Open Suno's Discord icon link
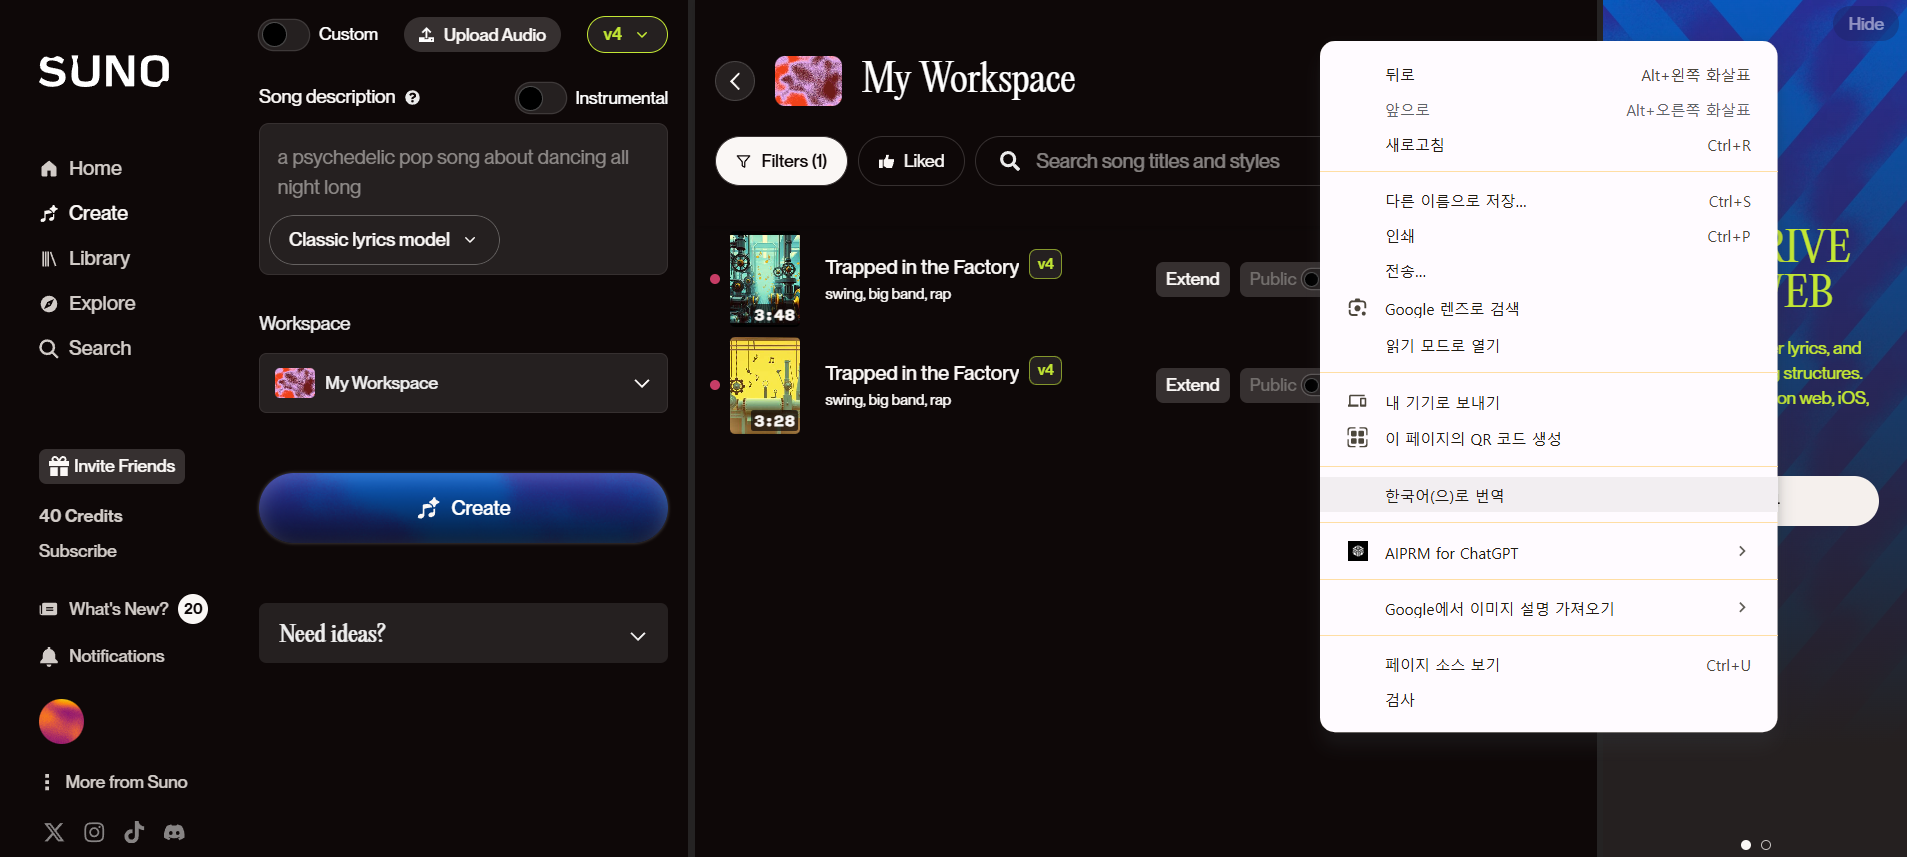 pyautogui.click(x=174, y=832)
